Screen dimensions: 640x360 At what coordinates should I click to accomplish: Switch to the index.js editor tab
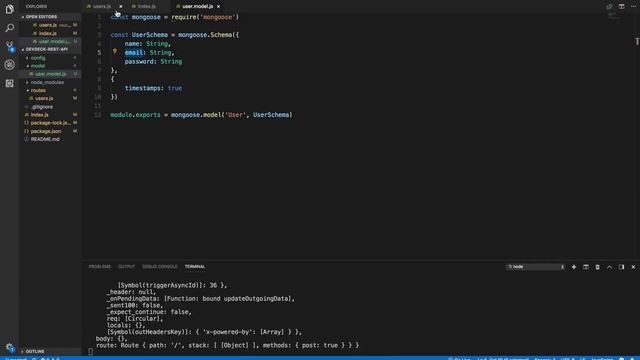click(x=146, y=7)
